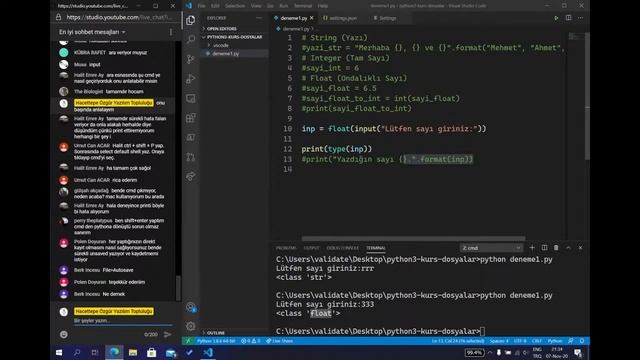Open the File menu
The image size is (640, 360).
[202, 6]
